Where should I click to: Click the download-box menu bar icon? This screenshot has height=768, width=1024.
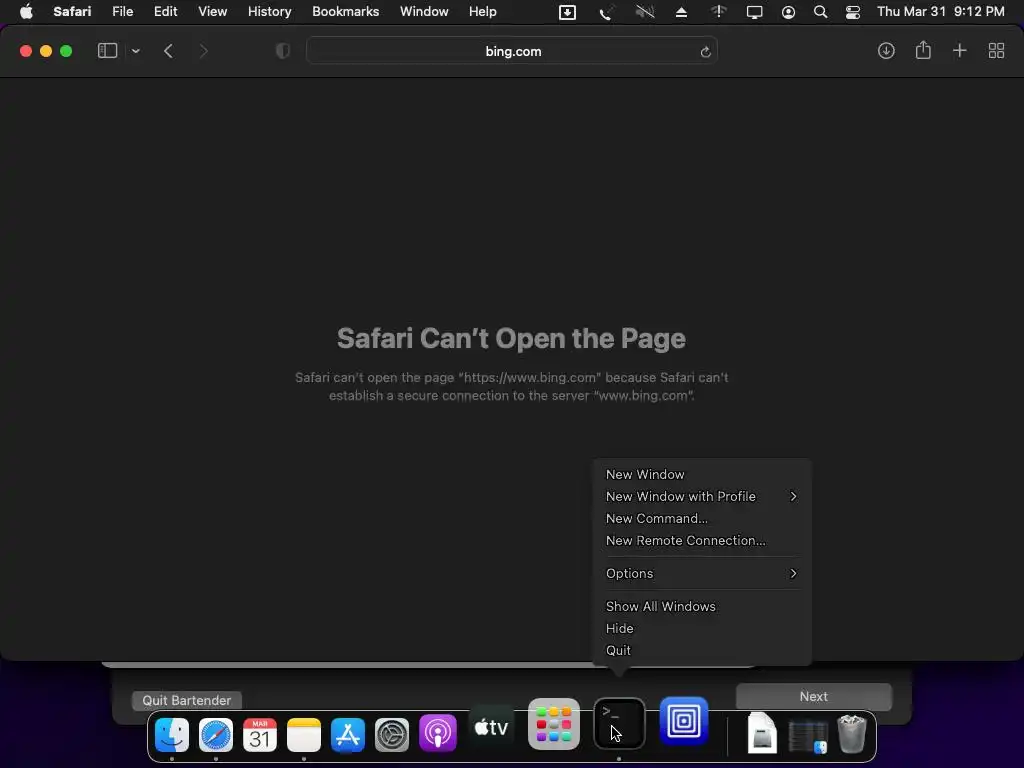click(x=568, y=12)
